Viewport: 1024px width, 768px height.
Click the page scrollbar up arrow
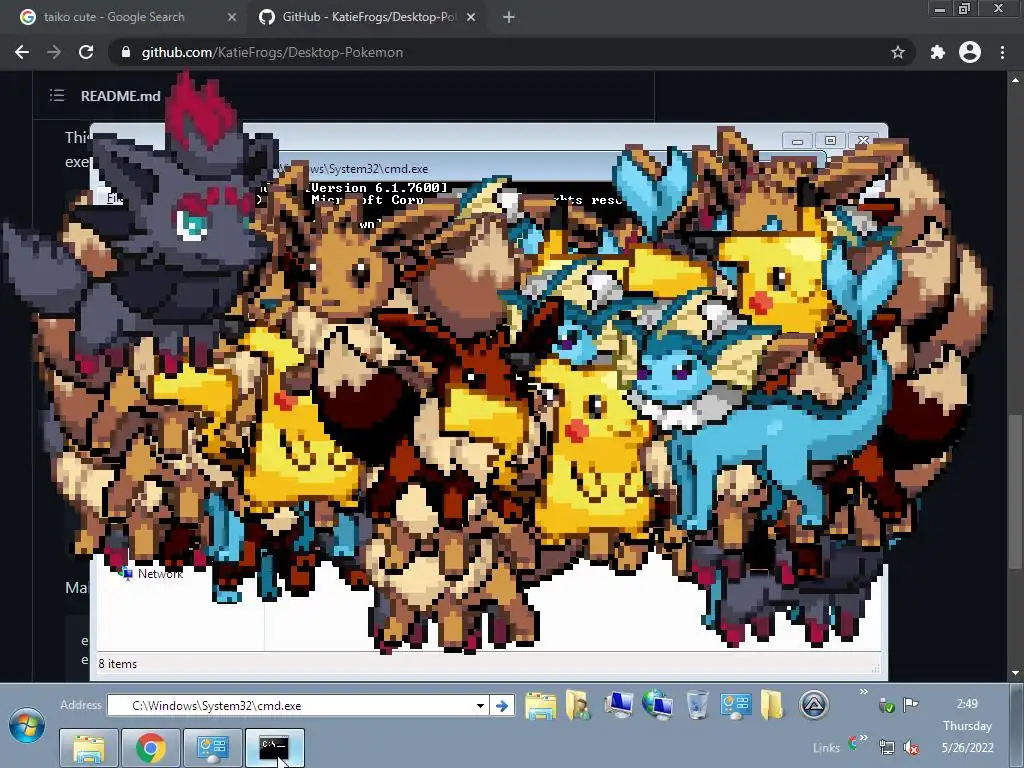tap(1016, 80)
